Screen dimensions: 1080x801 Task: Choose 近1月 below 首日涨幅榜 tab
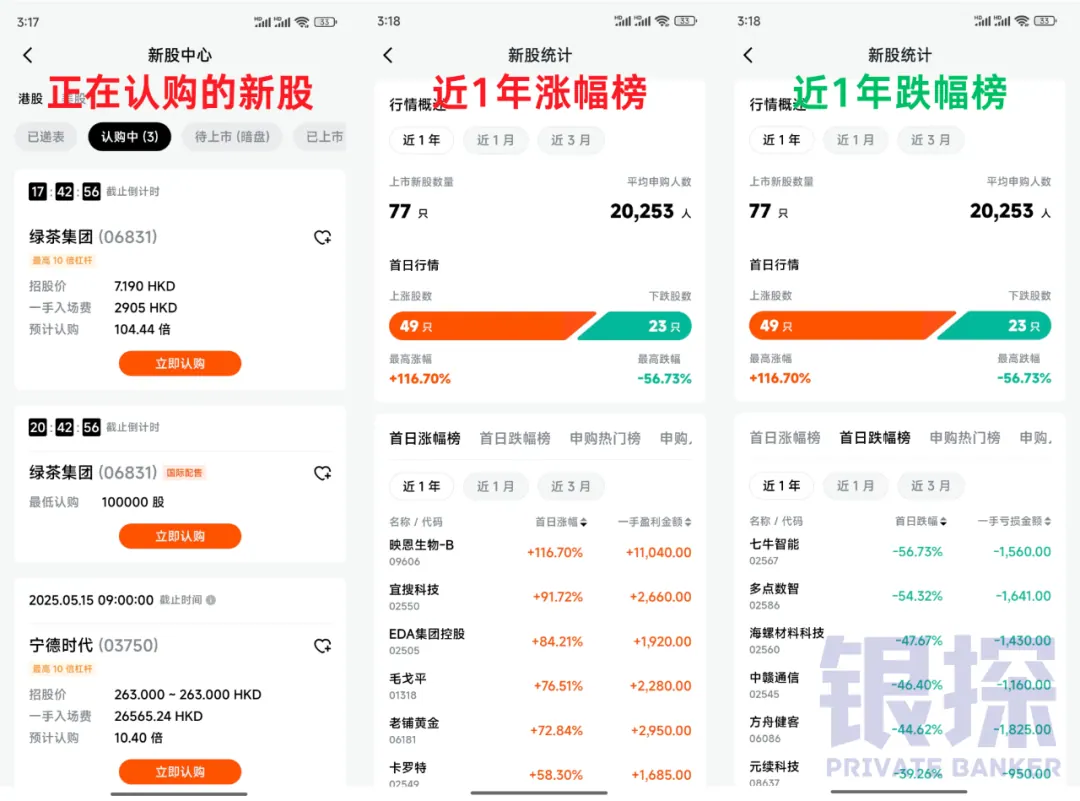click(x=495, y=486)
